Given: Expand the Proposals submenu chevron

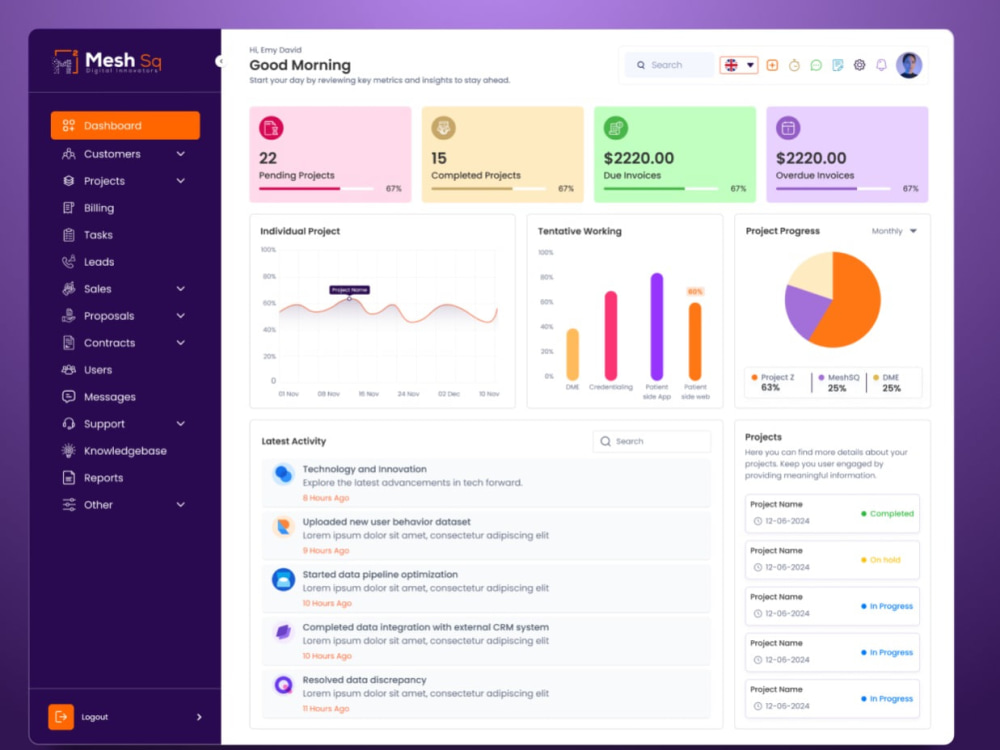Looking at the screenshot, I should (180, 316).
